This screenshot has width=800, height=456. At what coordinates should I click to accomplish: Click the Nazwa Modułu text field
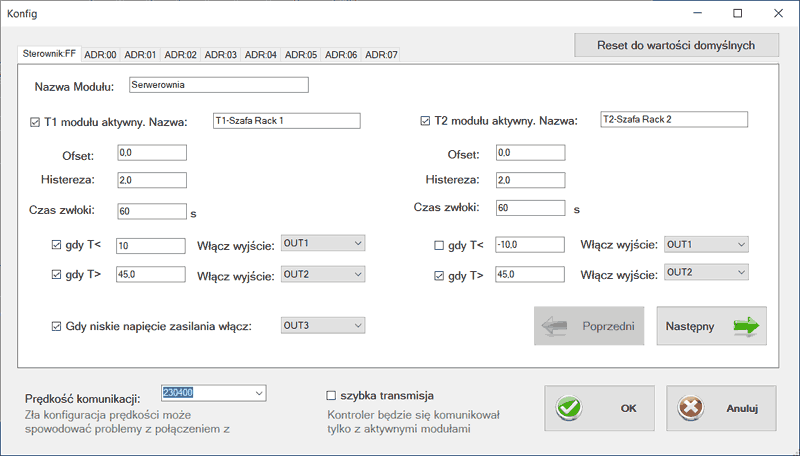coord(219,85)
